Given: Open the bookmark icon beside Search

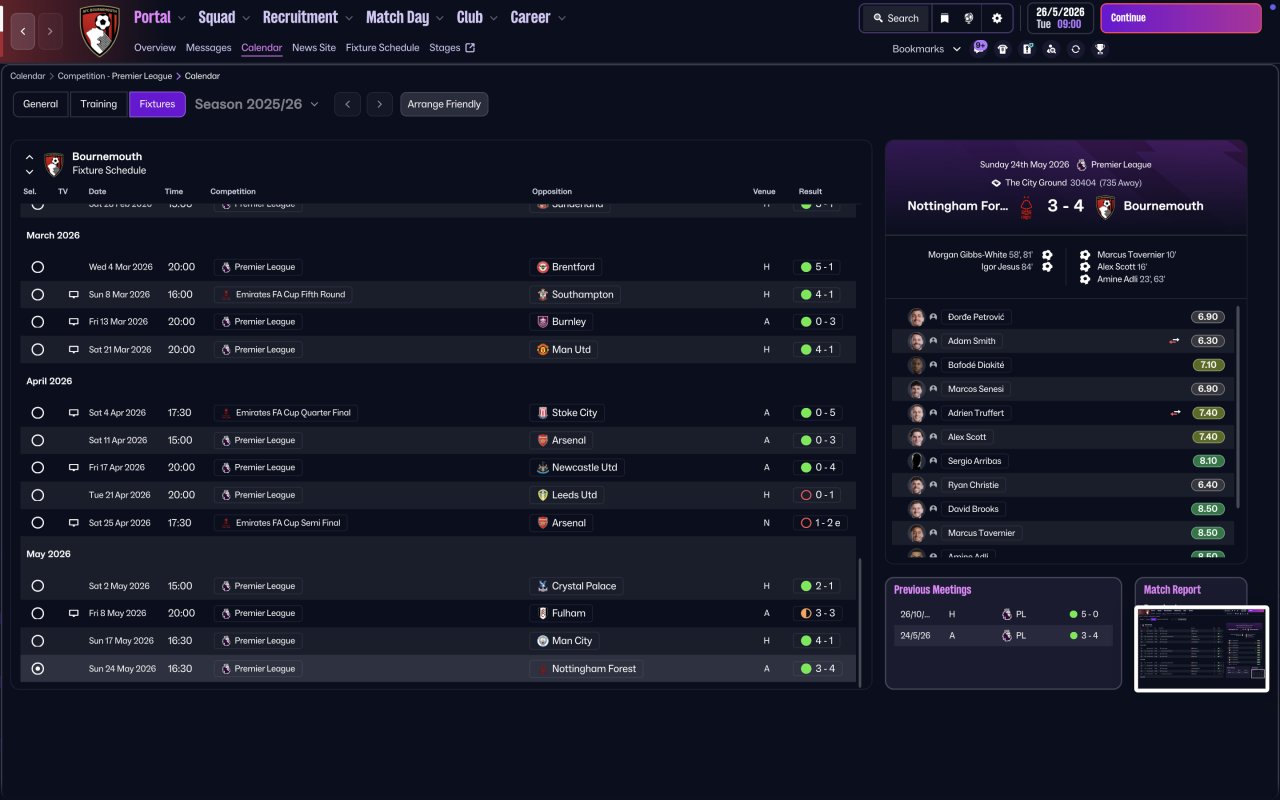Looking at the screenshot, I should click(x=944, y=18).
